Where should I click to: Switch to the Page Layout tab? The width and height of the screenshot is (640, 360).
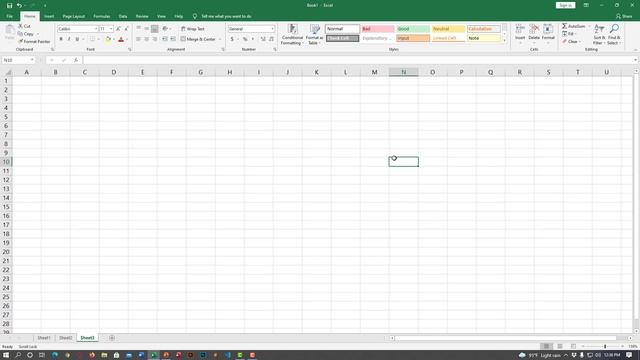pos(73,16)
